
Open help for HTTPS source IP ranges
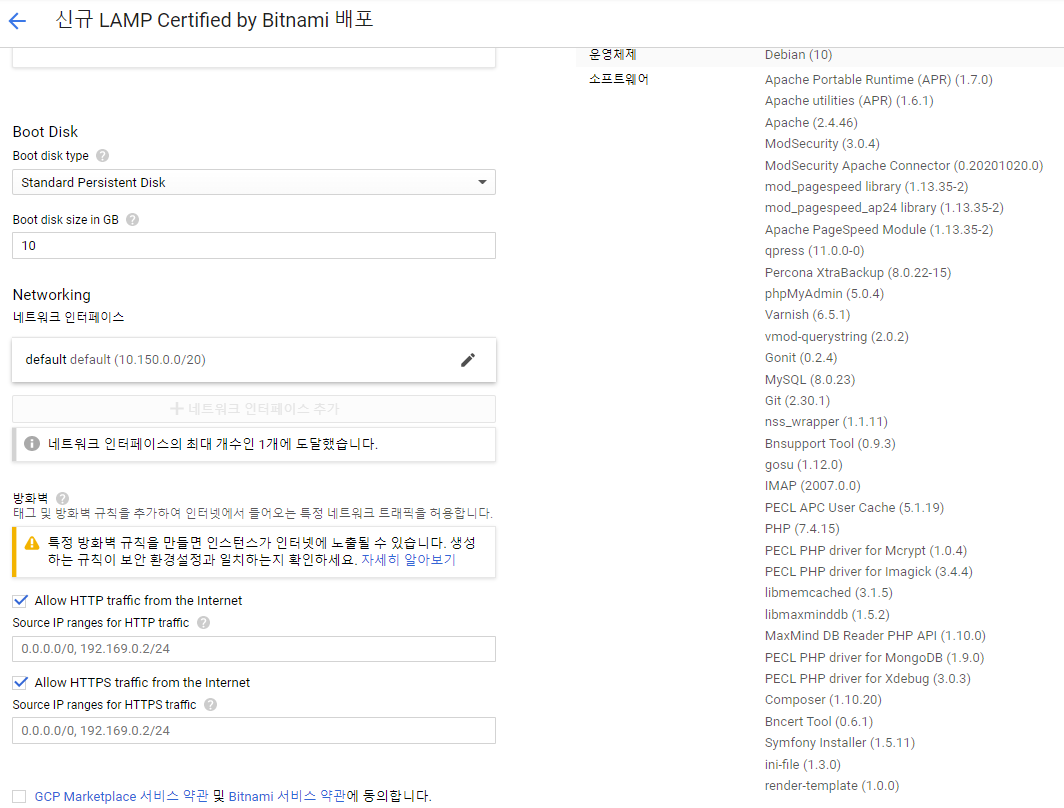point(210,705)
